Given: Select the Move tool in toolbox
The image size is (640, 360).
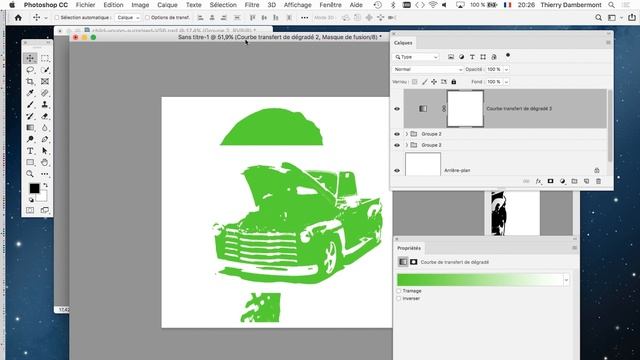Looking at the screenshot, I should pyautogui.click(x=30, y=58).
